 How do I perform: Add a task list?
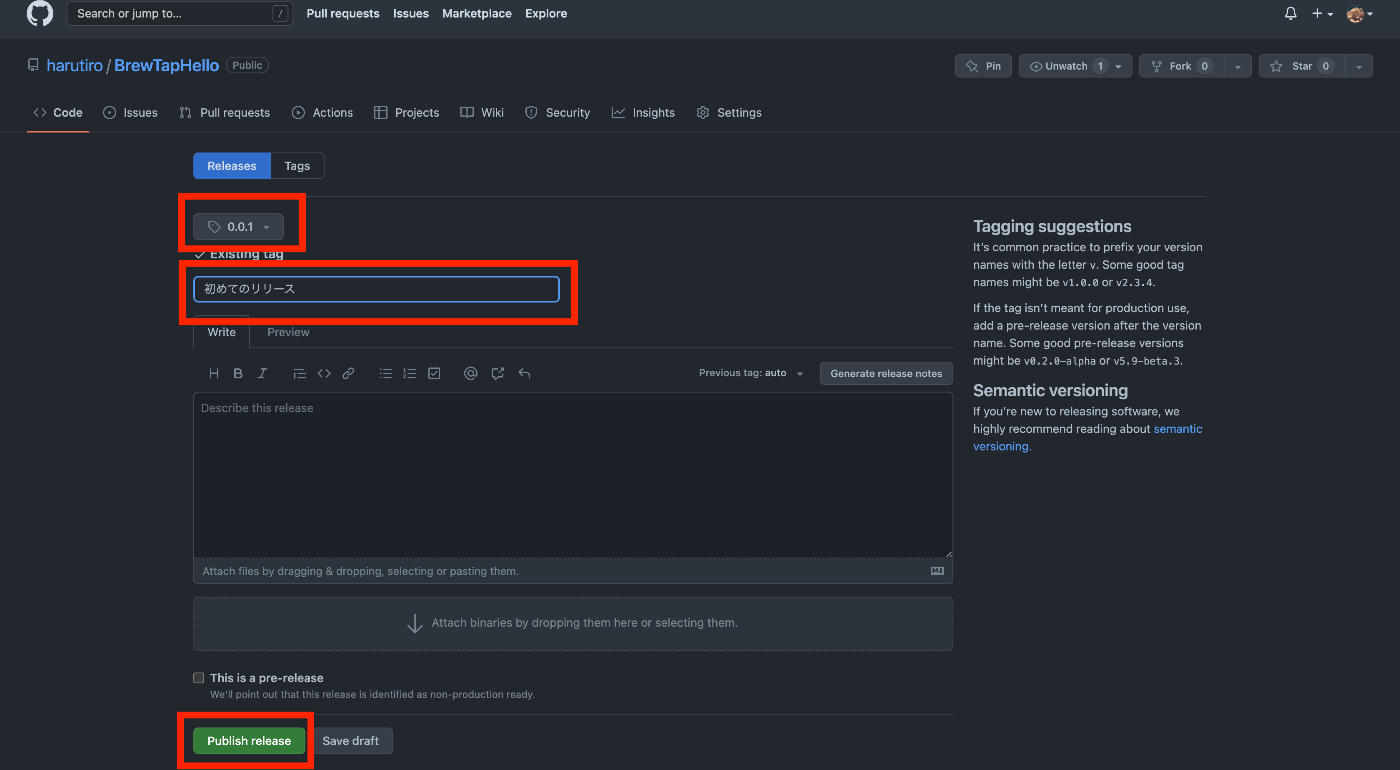[x=434, y=373]
